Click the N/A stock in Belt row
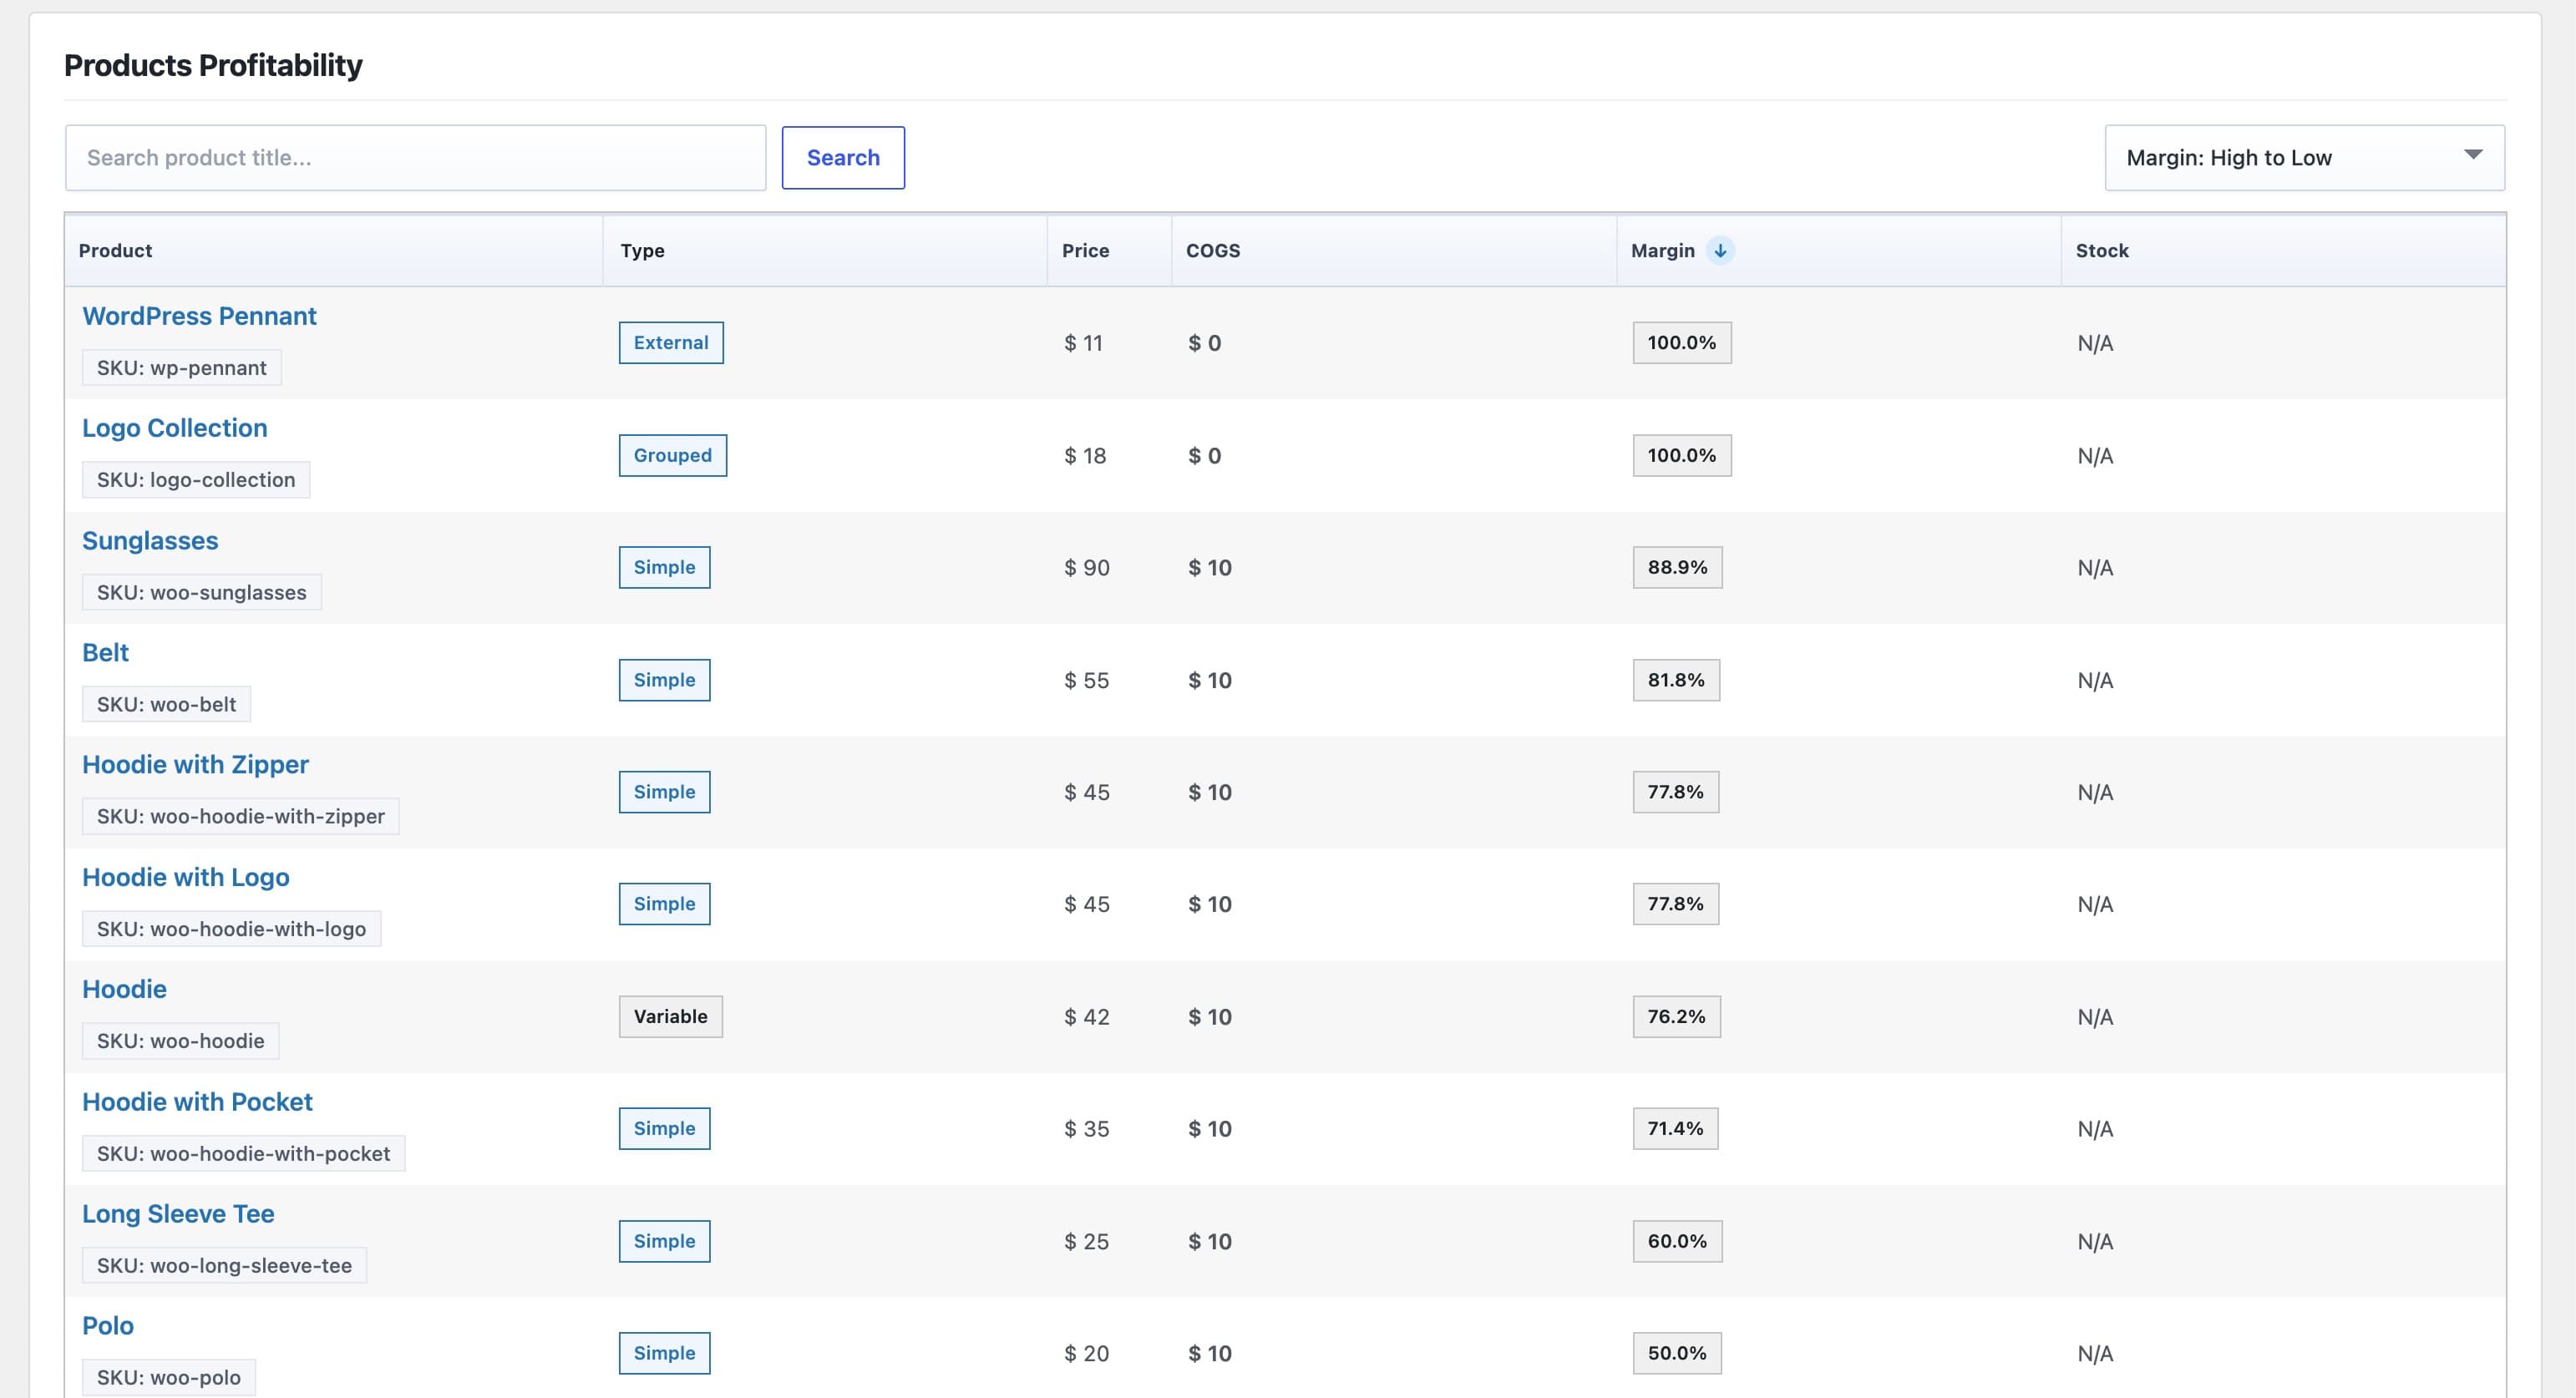This screenshot has height=1398, width=2576. [2095, 680]
